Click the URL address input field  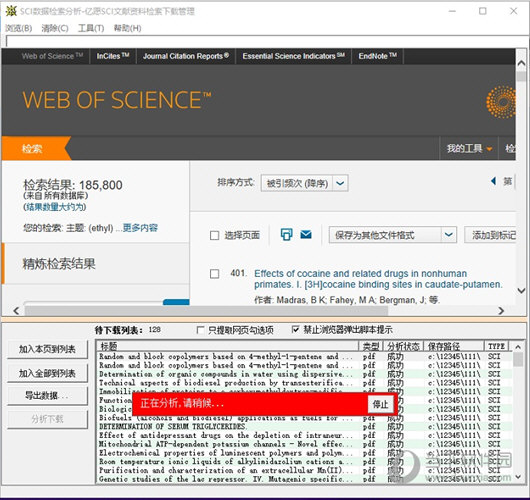coord(267,41)
